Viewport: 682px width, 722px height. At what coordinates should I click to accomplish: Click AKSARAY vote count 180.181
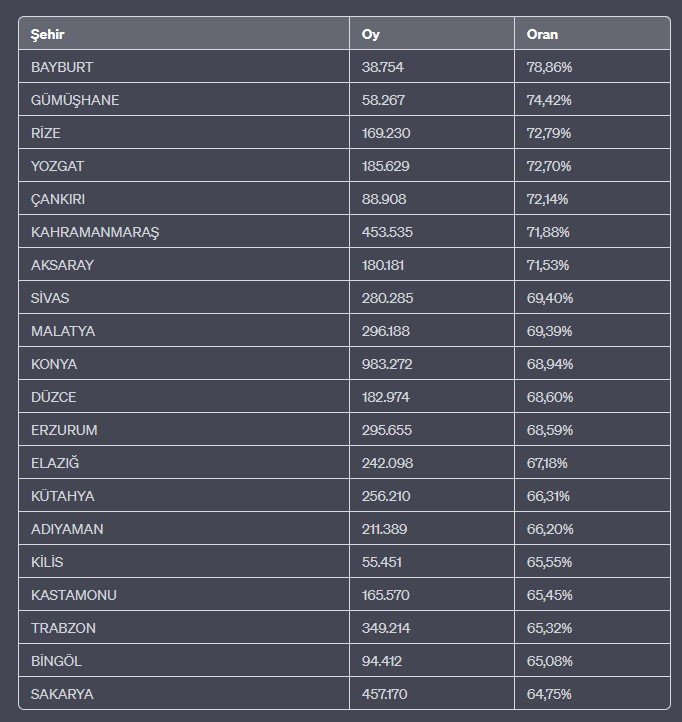pos(386,265)
